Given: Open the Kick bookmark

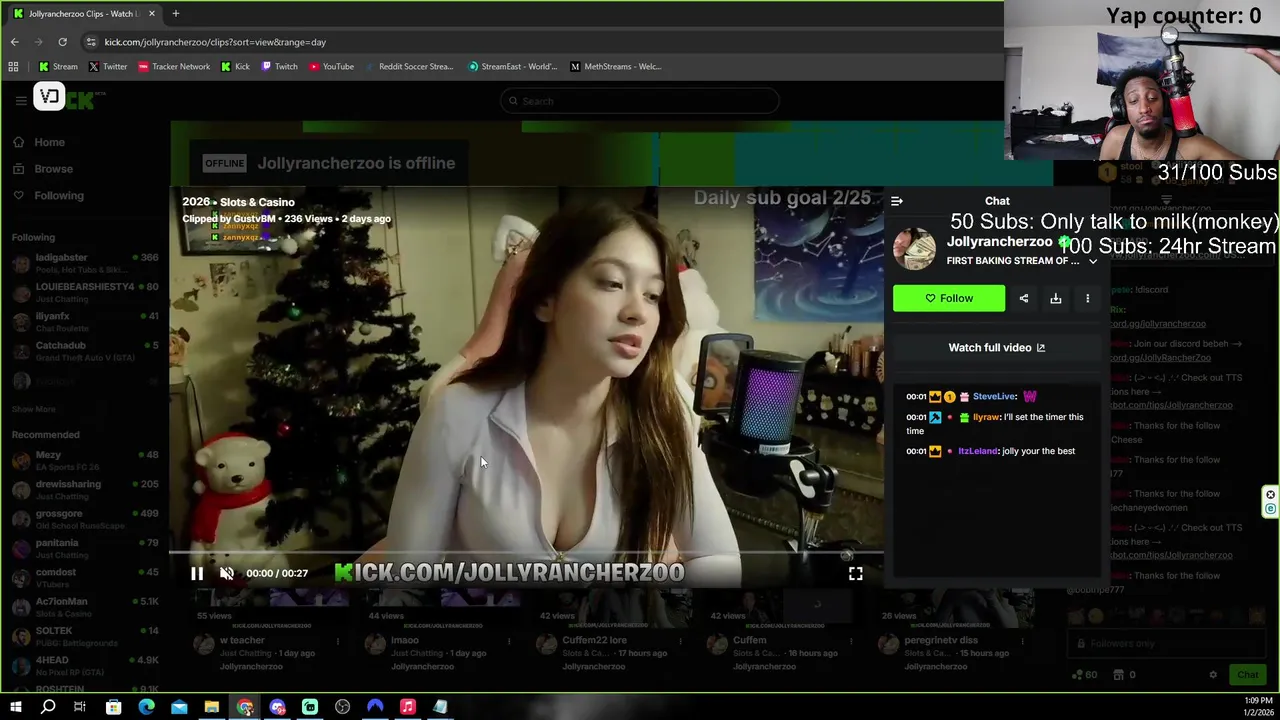Looking at the screenshot, I should pos(235,67).
